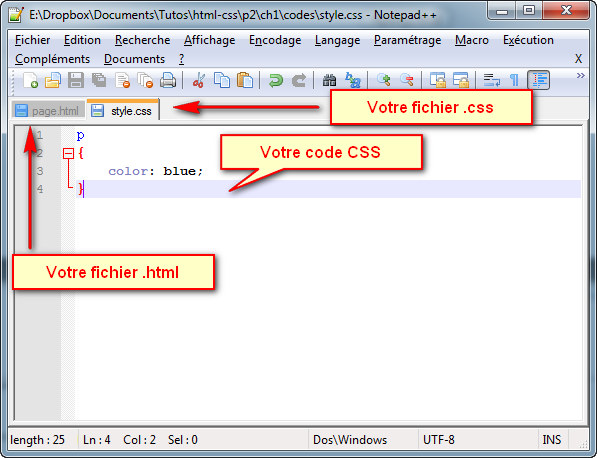Maximize the Notepad++ window
Screen dimensions: 597x458
click(529, 11)
